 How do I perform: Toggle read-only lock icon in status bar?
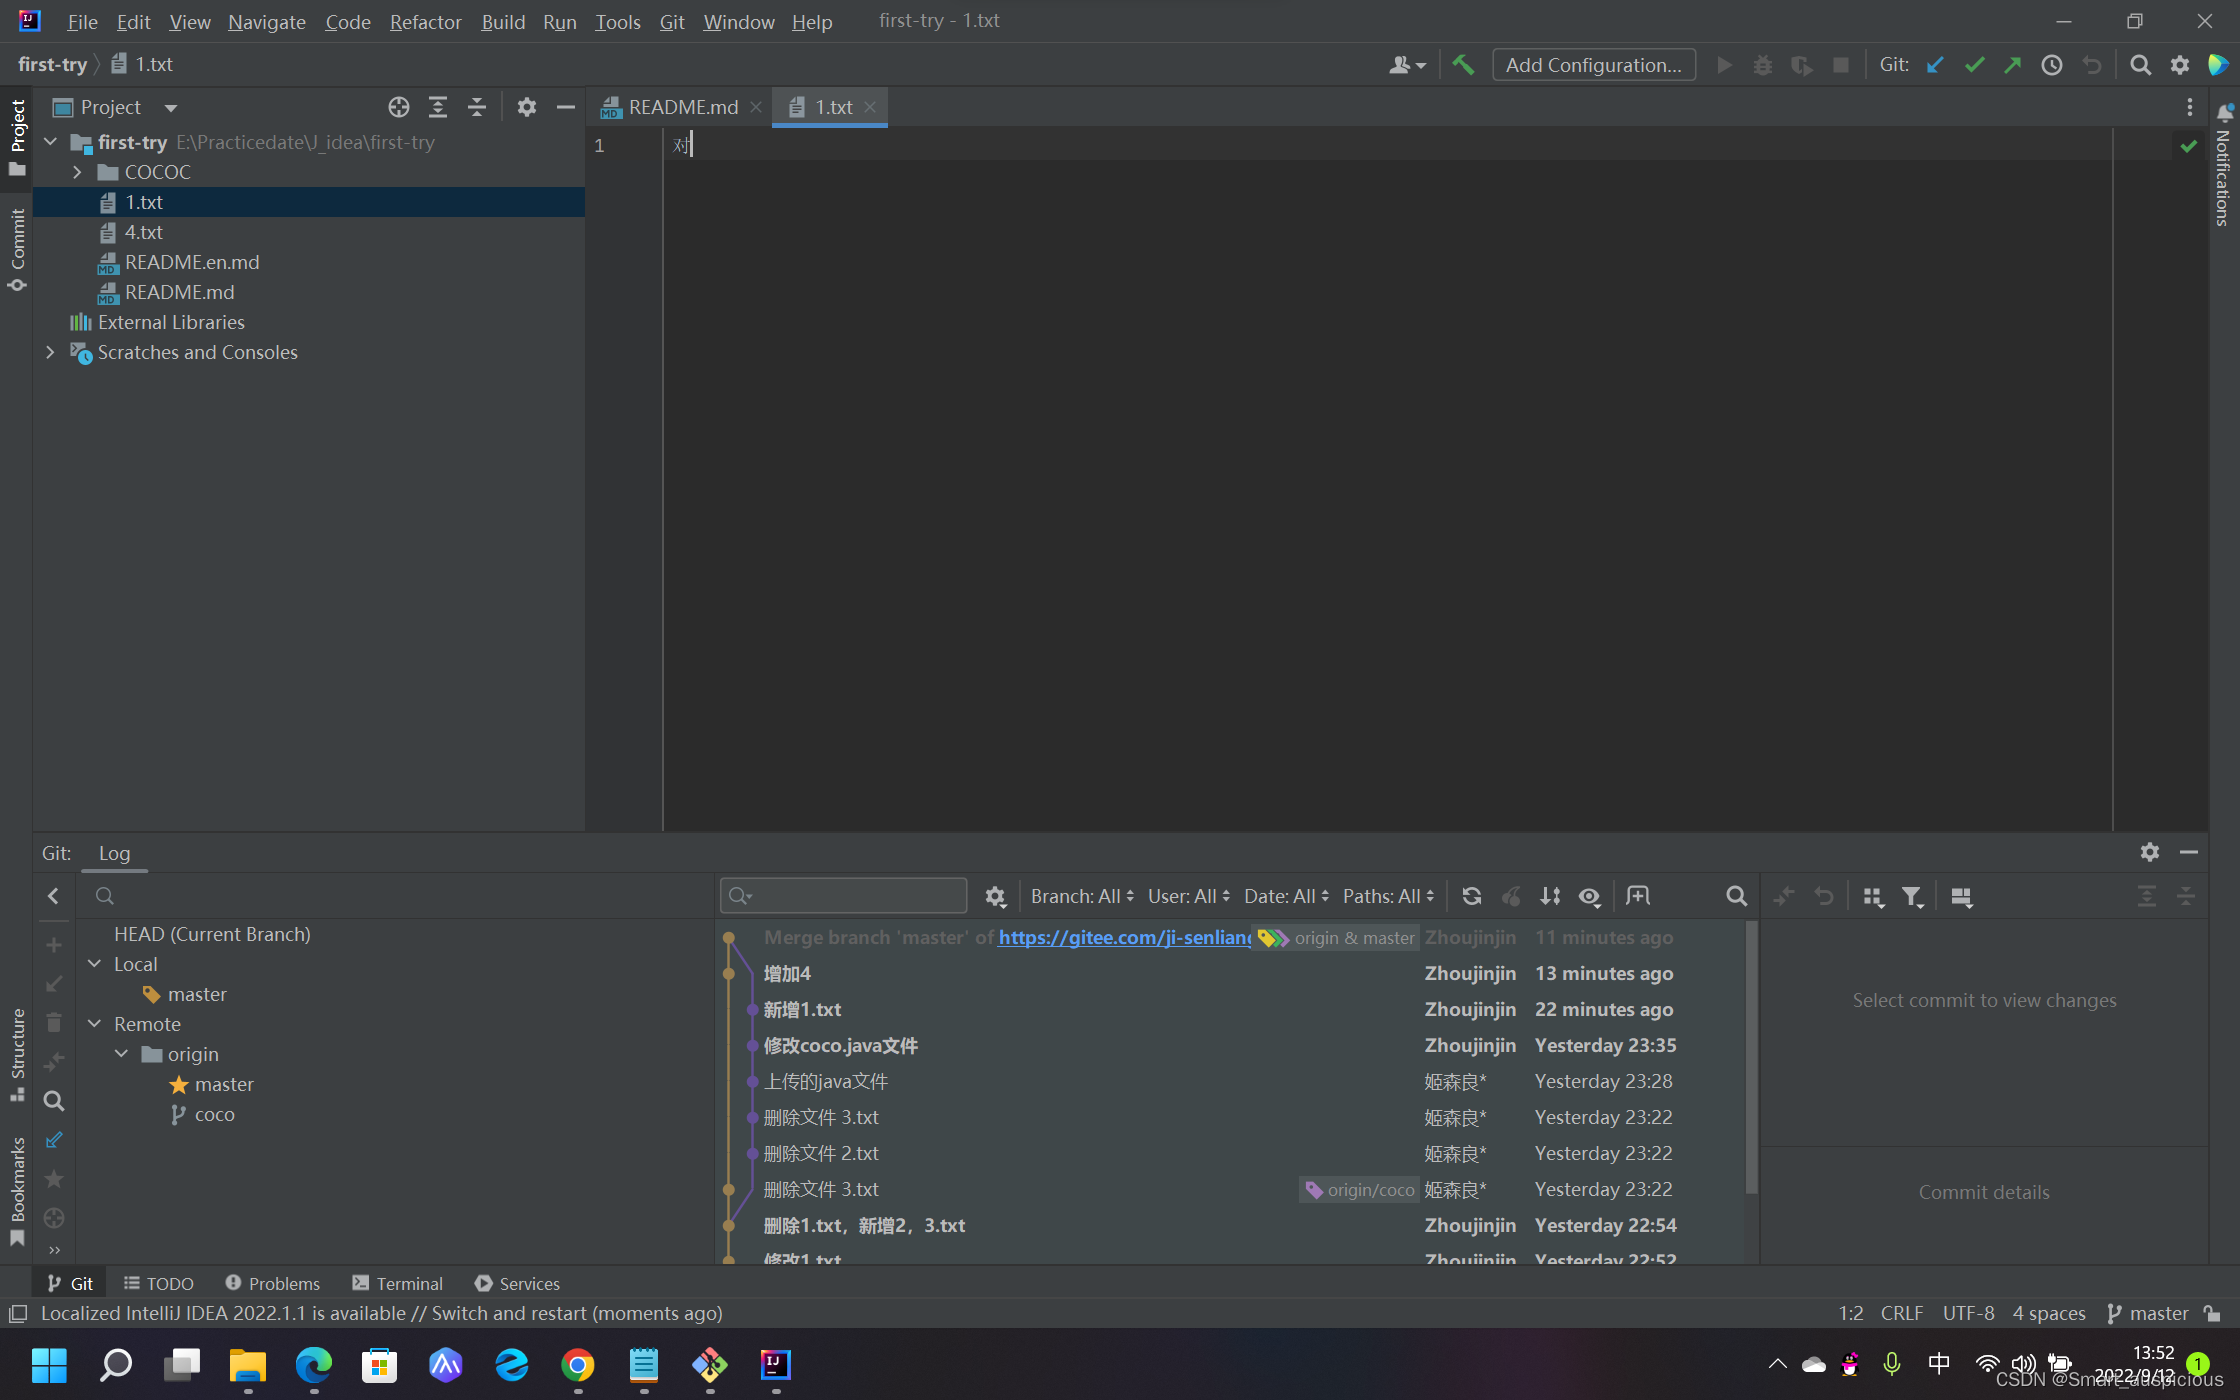tap(2212, 1313)
